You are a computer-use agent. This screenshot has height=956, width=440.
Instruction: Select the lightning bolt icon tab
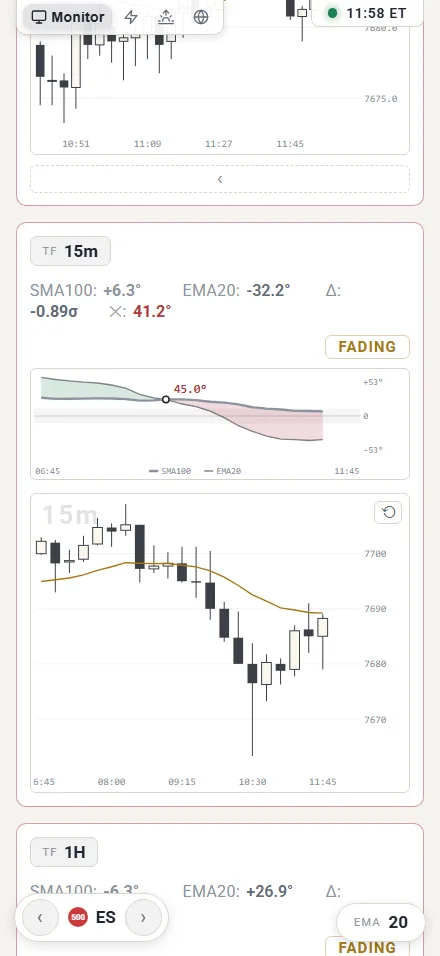(131, 17)
